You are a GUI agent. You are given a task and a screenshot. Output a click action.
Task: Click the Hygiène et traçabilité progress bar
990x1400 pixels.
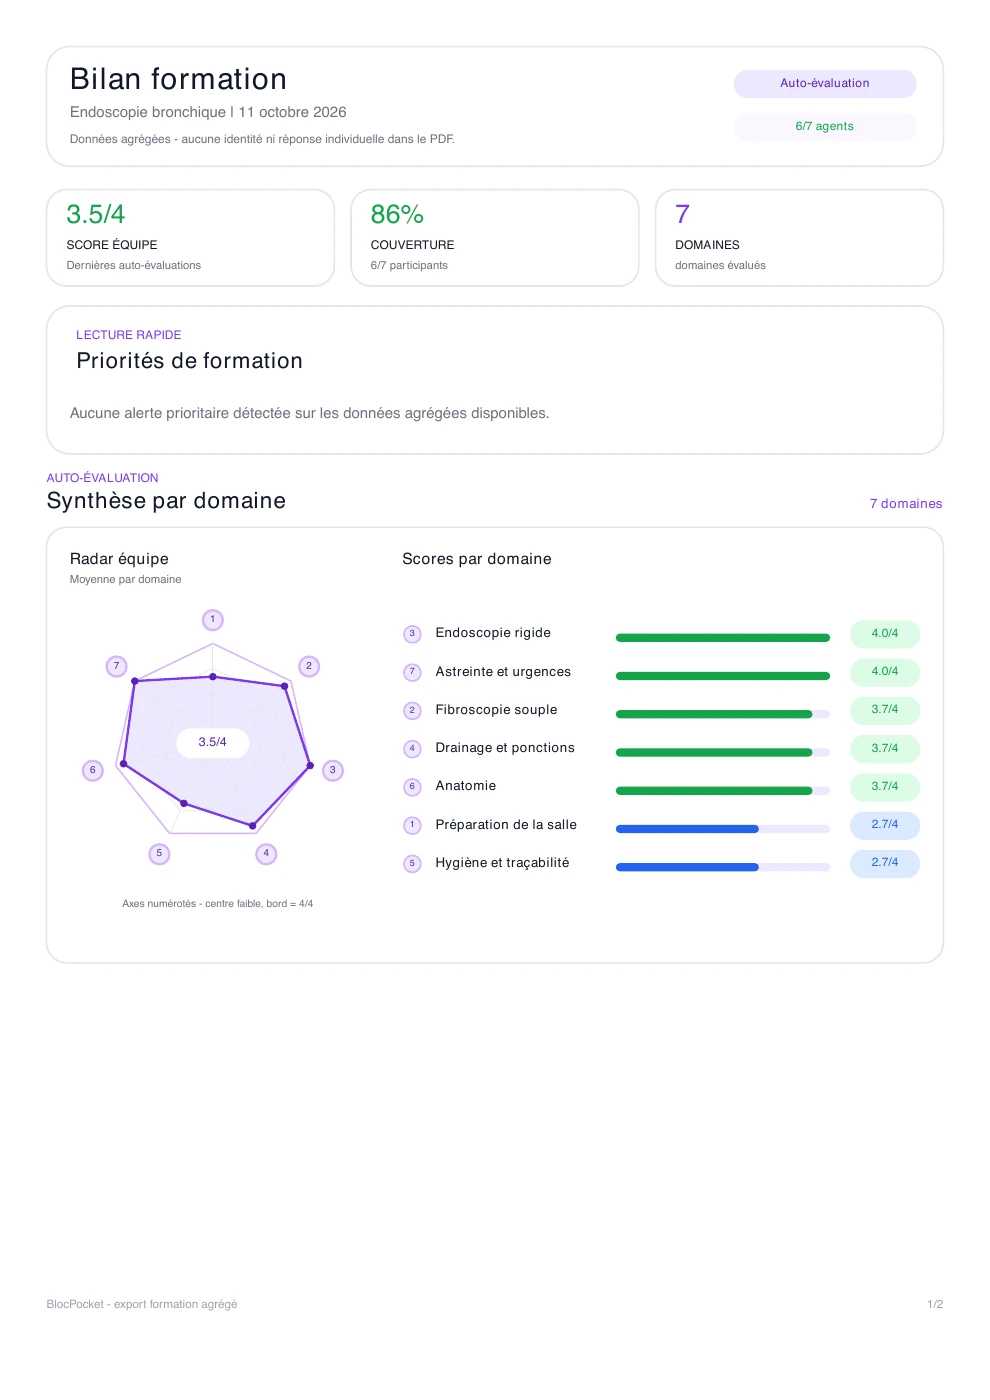pyautogui.click(x=723, y=867)
